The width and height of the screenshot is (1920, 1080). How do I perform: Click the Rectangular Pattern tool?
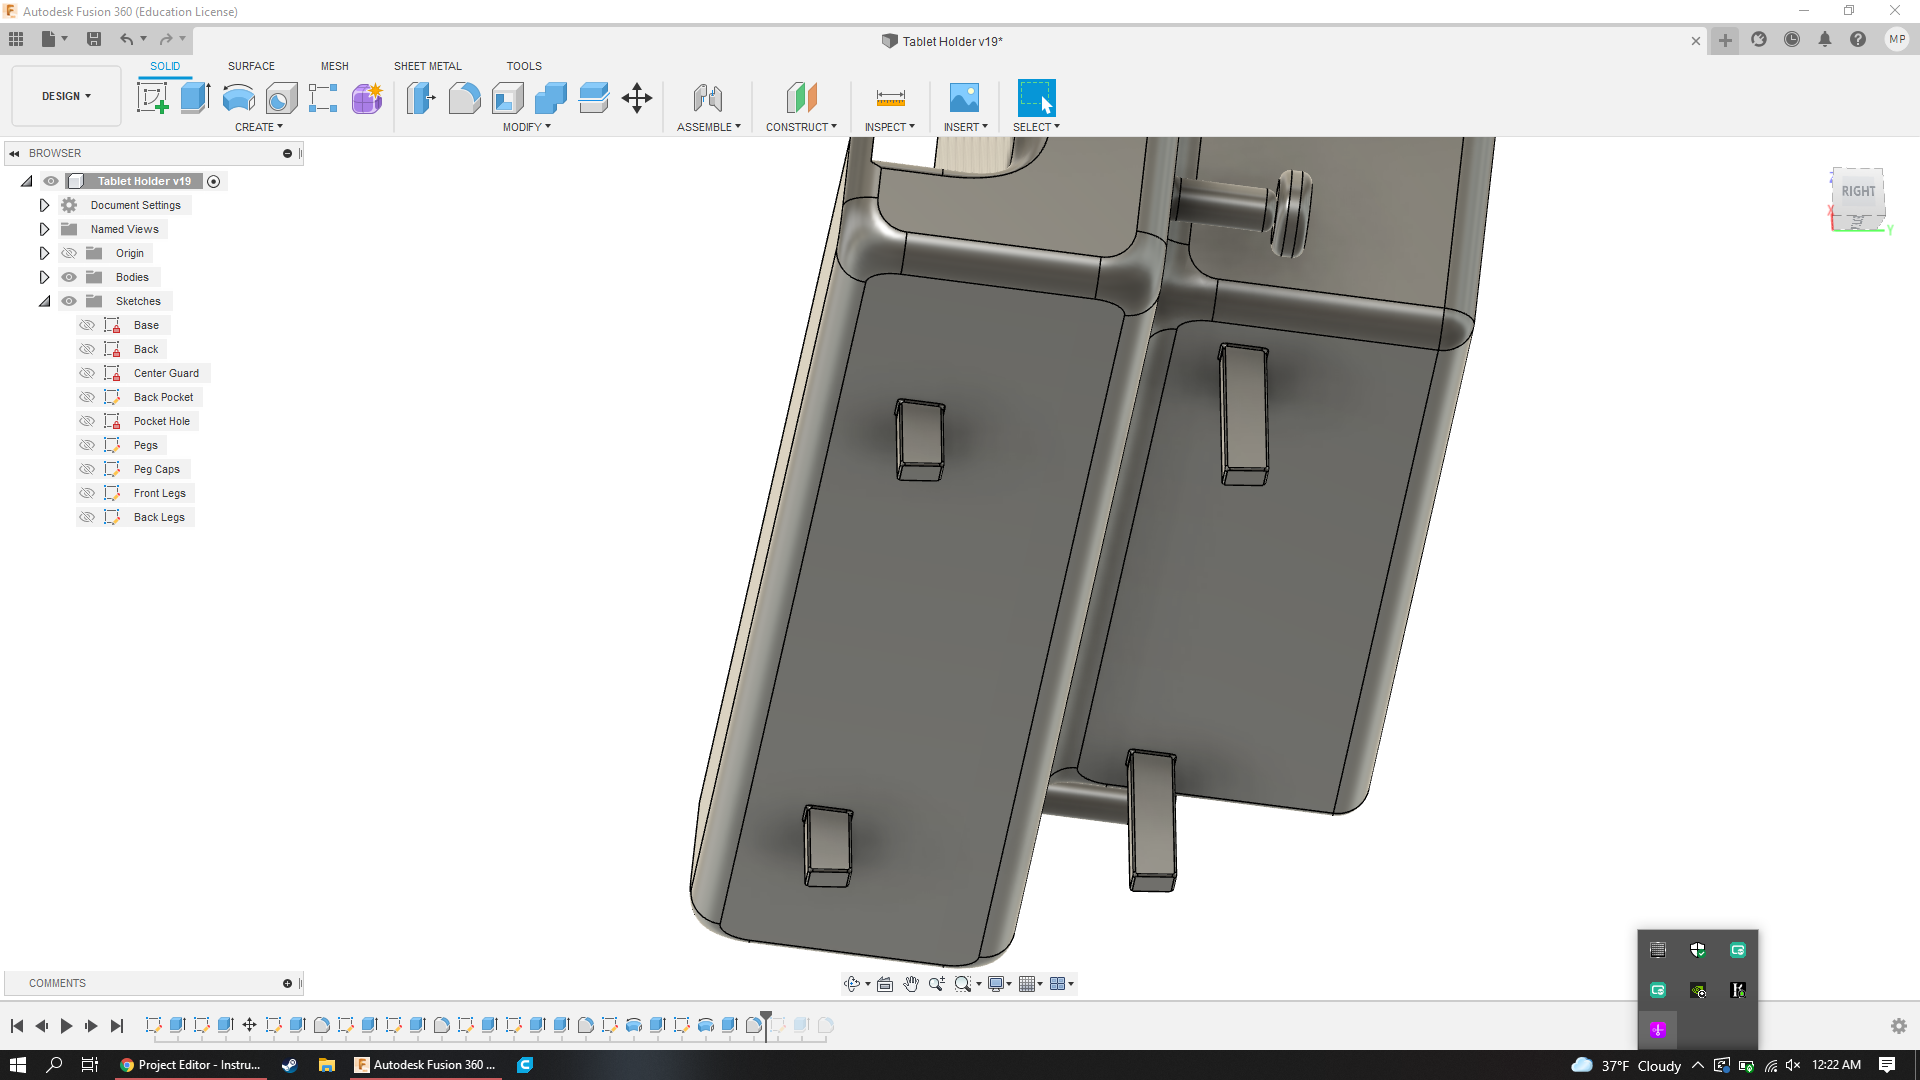coord(323,99)
